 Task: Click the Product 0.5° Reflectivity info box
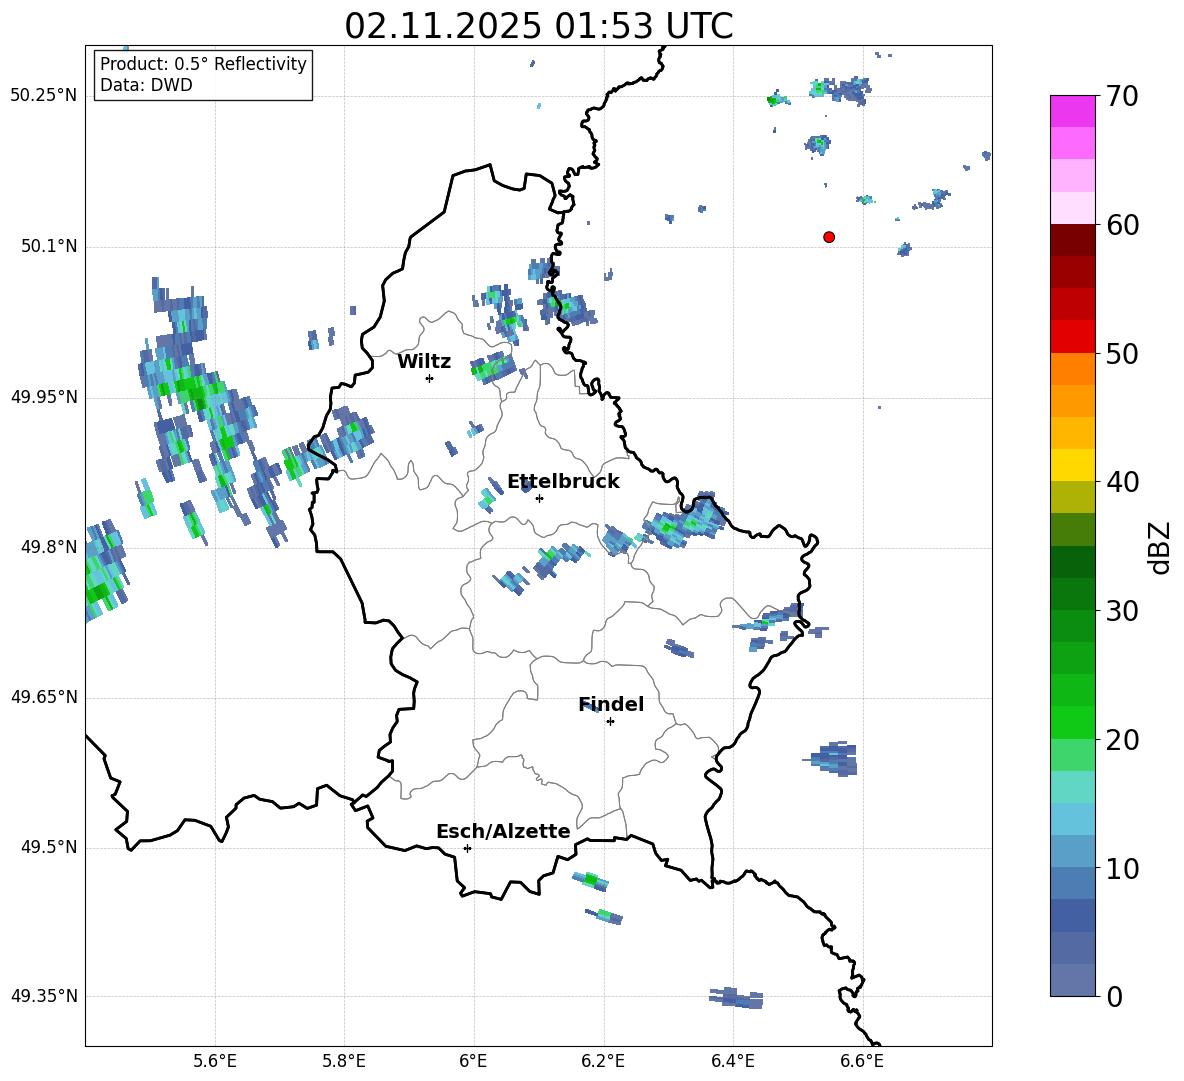click(x=203, y=75)
